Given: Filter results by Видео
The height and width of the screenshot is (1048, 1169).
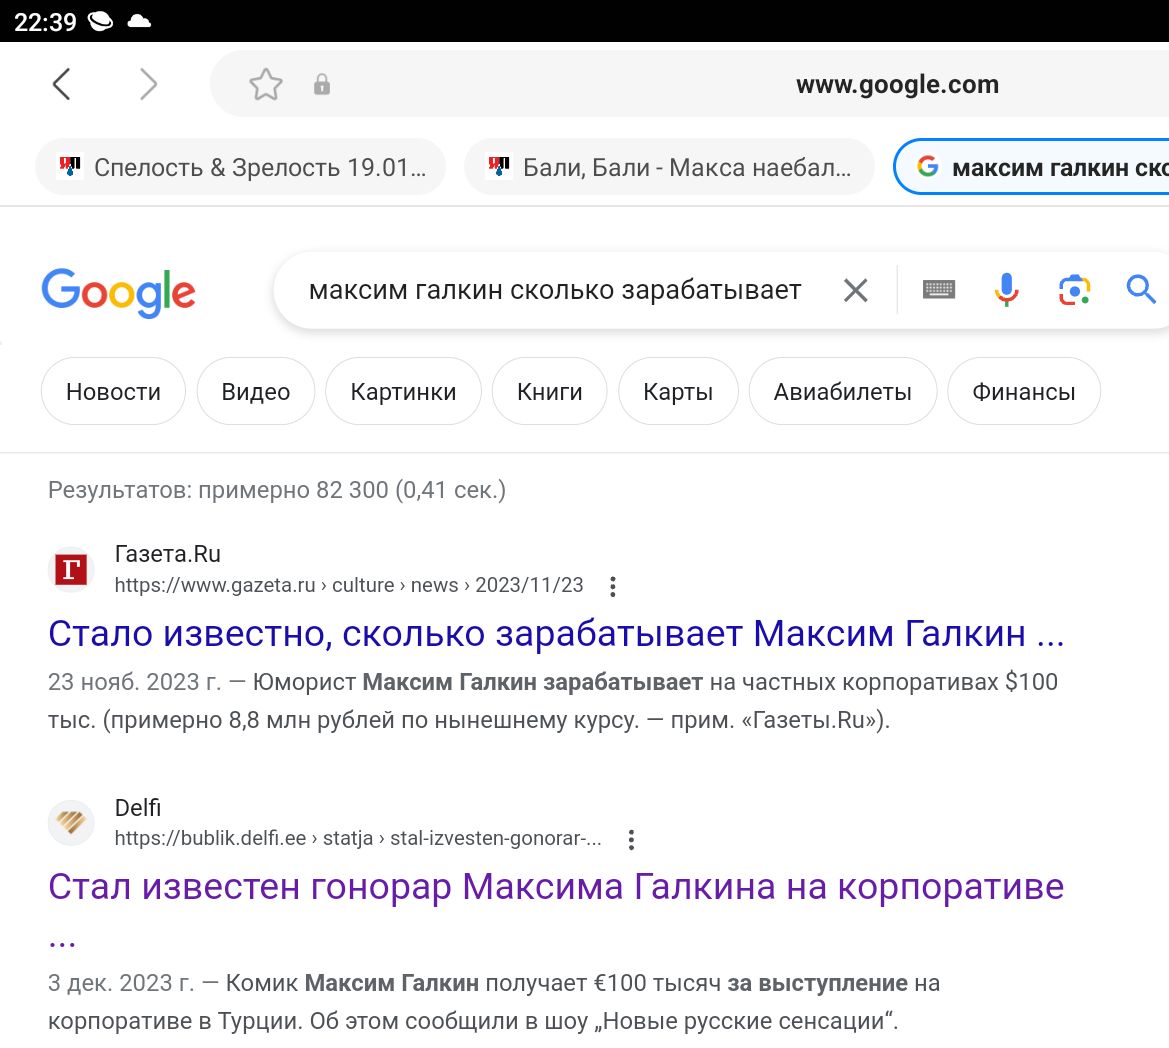Looking at the screenshot, I should pyautogui.click(x=256, y=391).
